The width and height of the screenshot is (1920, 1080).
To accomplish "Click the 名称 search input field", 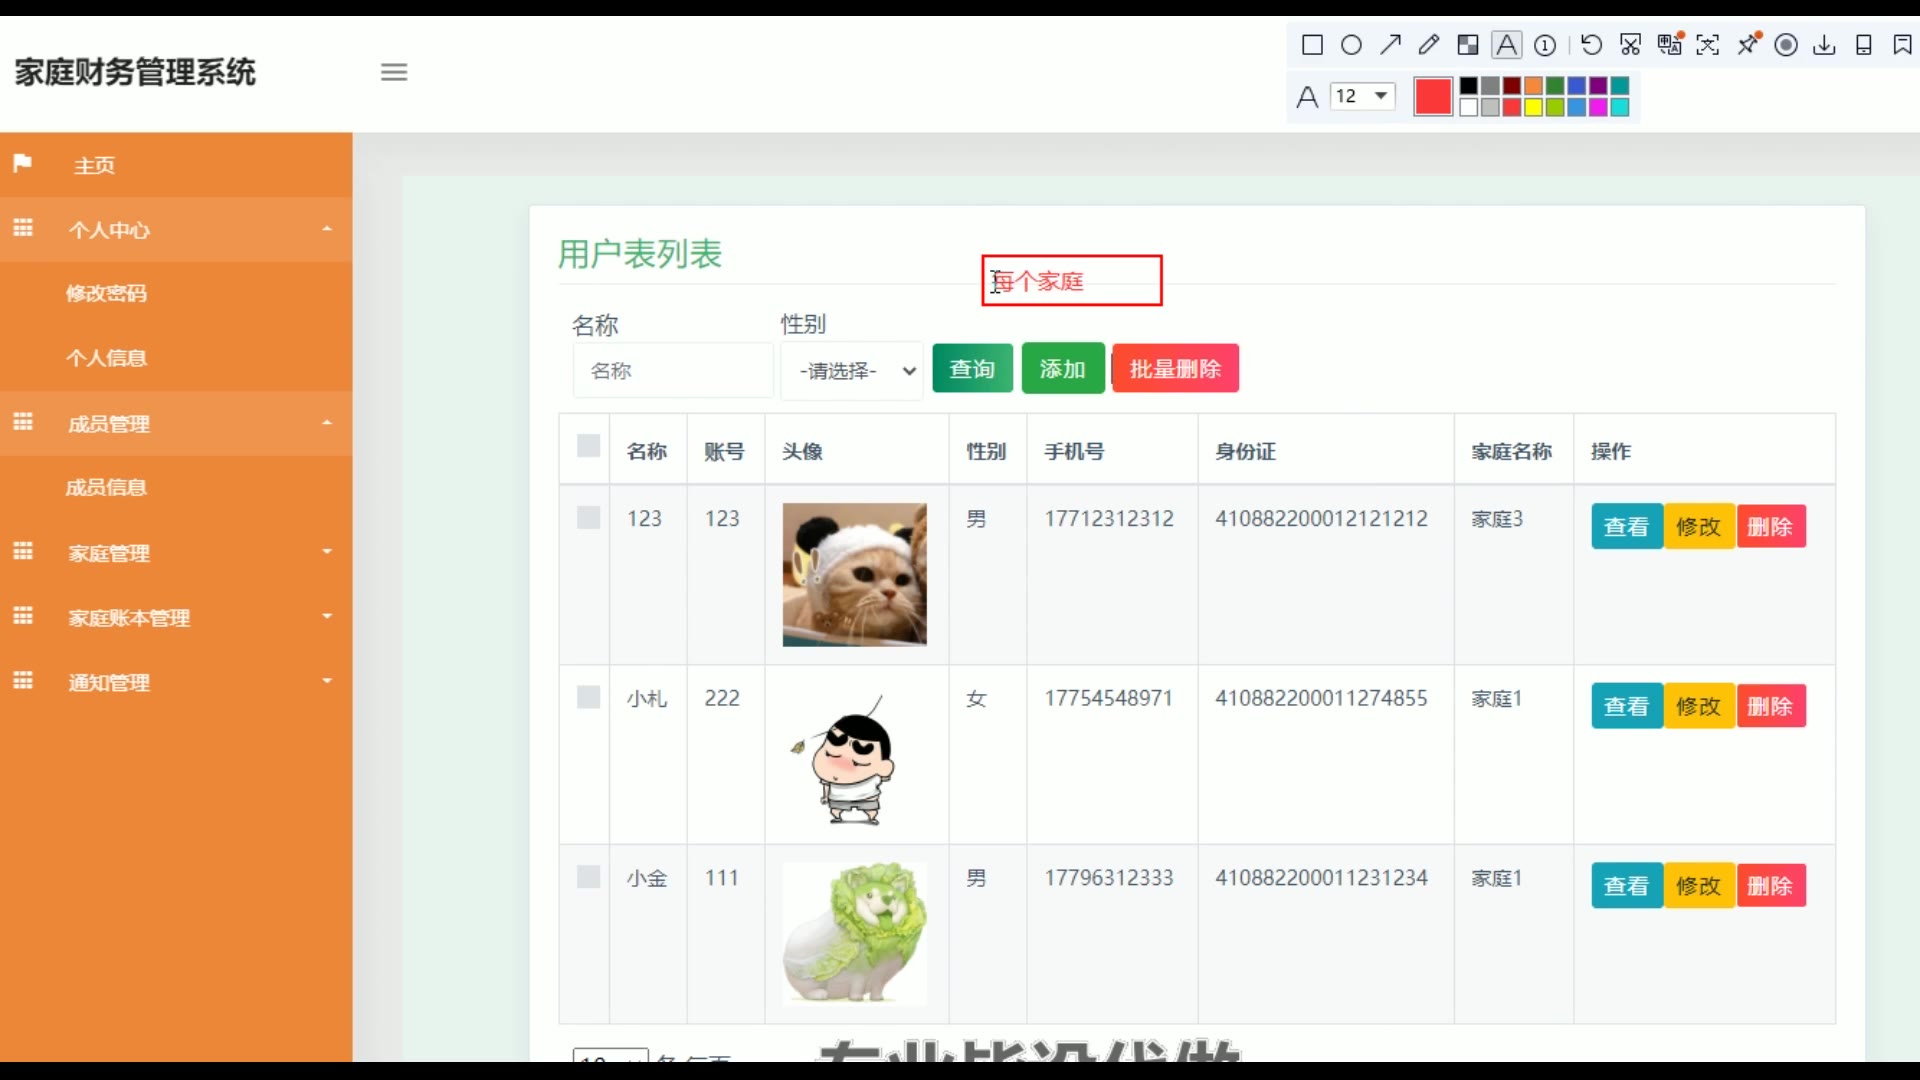I will pyautogui.click(x=673, y=371).
